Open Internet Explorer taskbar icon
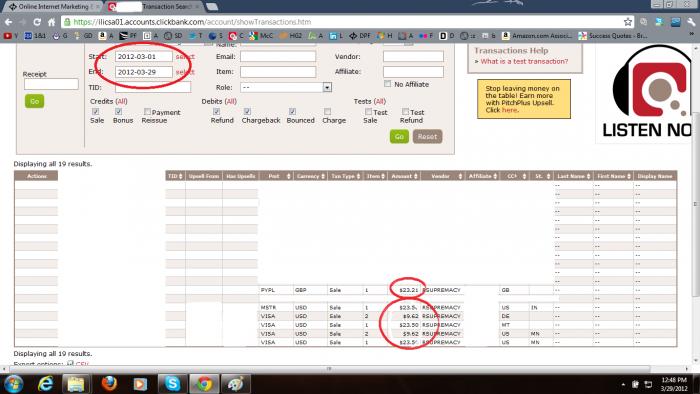The image size is (700, 394). click(46, 384)
